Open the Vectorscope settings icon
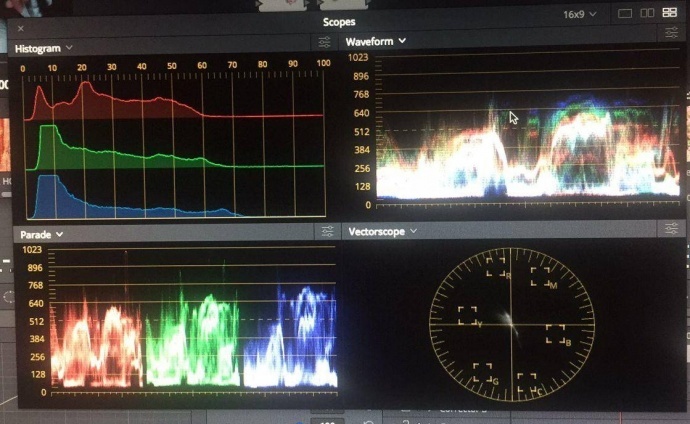This screenshot has width=690, height=424. pos(665,232)
